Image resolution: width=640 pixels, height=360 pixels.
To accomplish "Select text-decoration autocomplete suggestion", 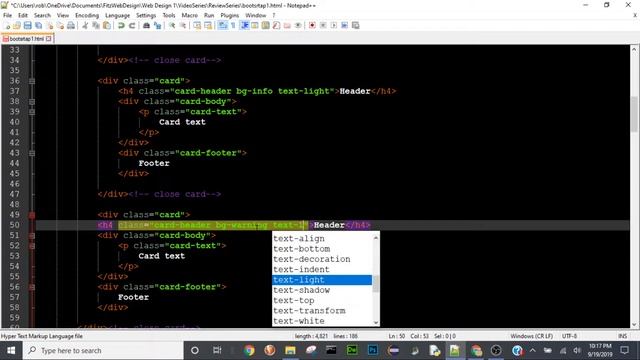I will 322,259.
